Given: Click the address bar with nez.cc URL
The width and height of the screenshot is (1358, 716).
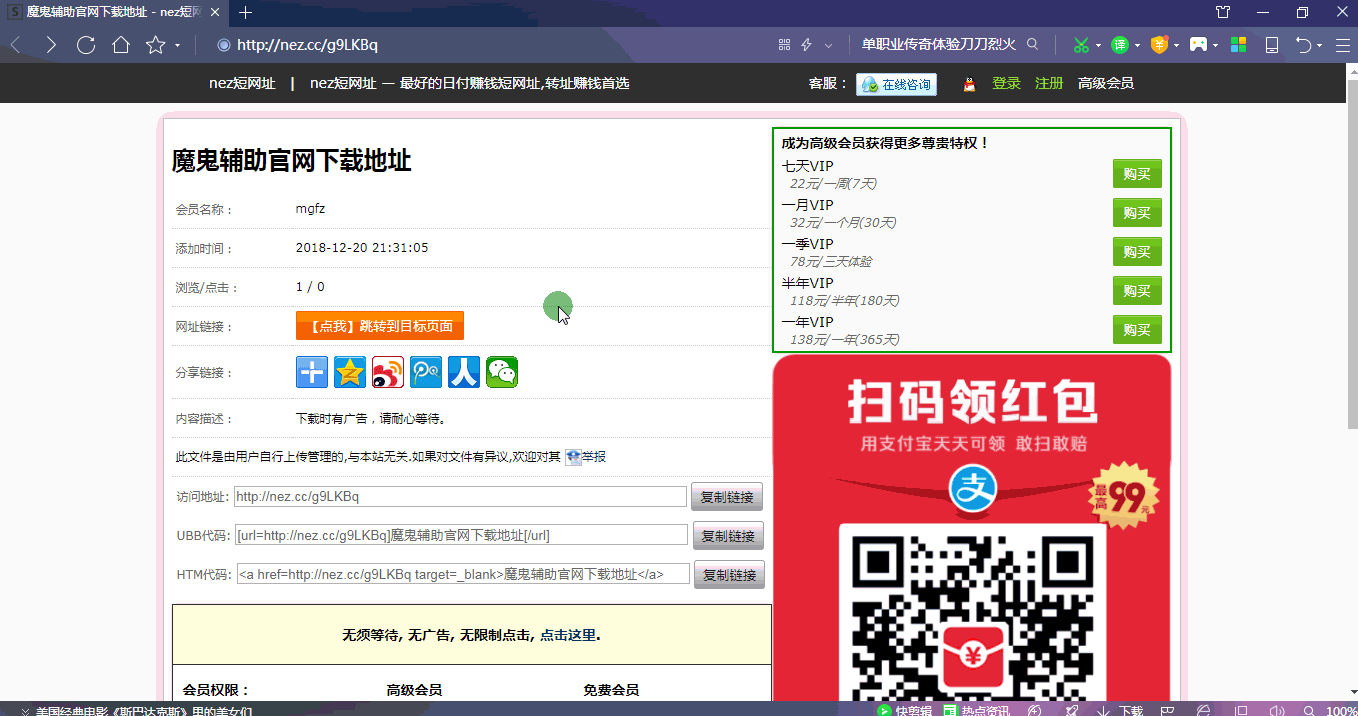Looking at the screenshot, I should [x=490, y=45].
